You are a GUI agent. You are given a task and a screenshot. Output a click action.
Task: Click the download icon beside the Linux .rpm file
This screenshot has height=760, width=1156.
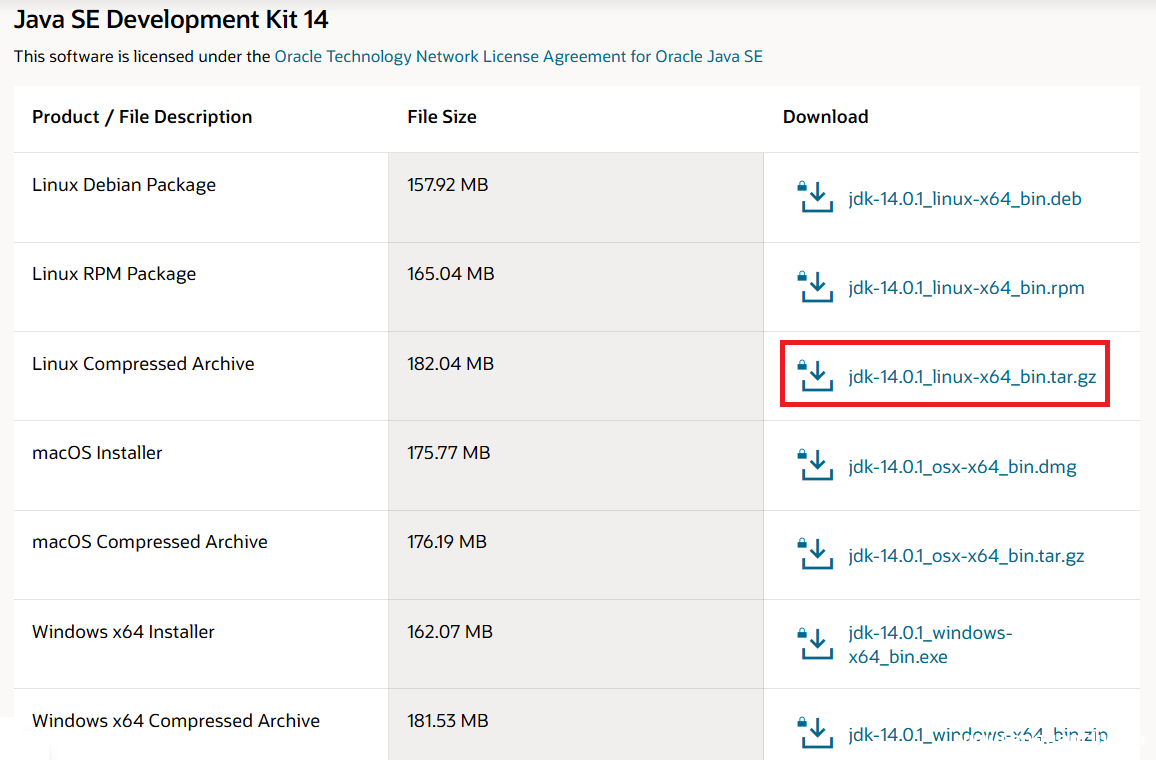pos(816,287)
